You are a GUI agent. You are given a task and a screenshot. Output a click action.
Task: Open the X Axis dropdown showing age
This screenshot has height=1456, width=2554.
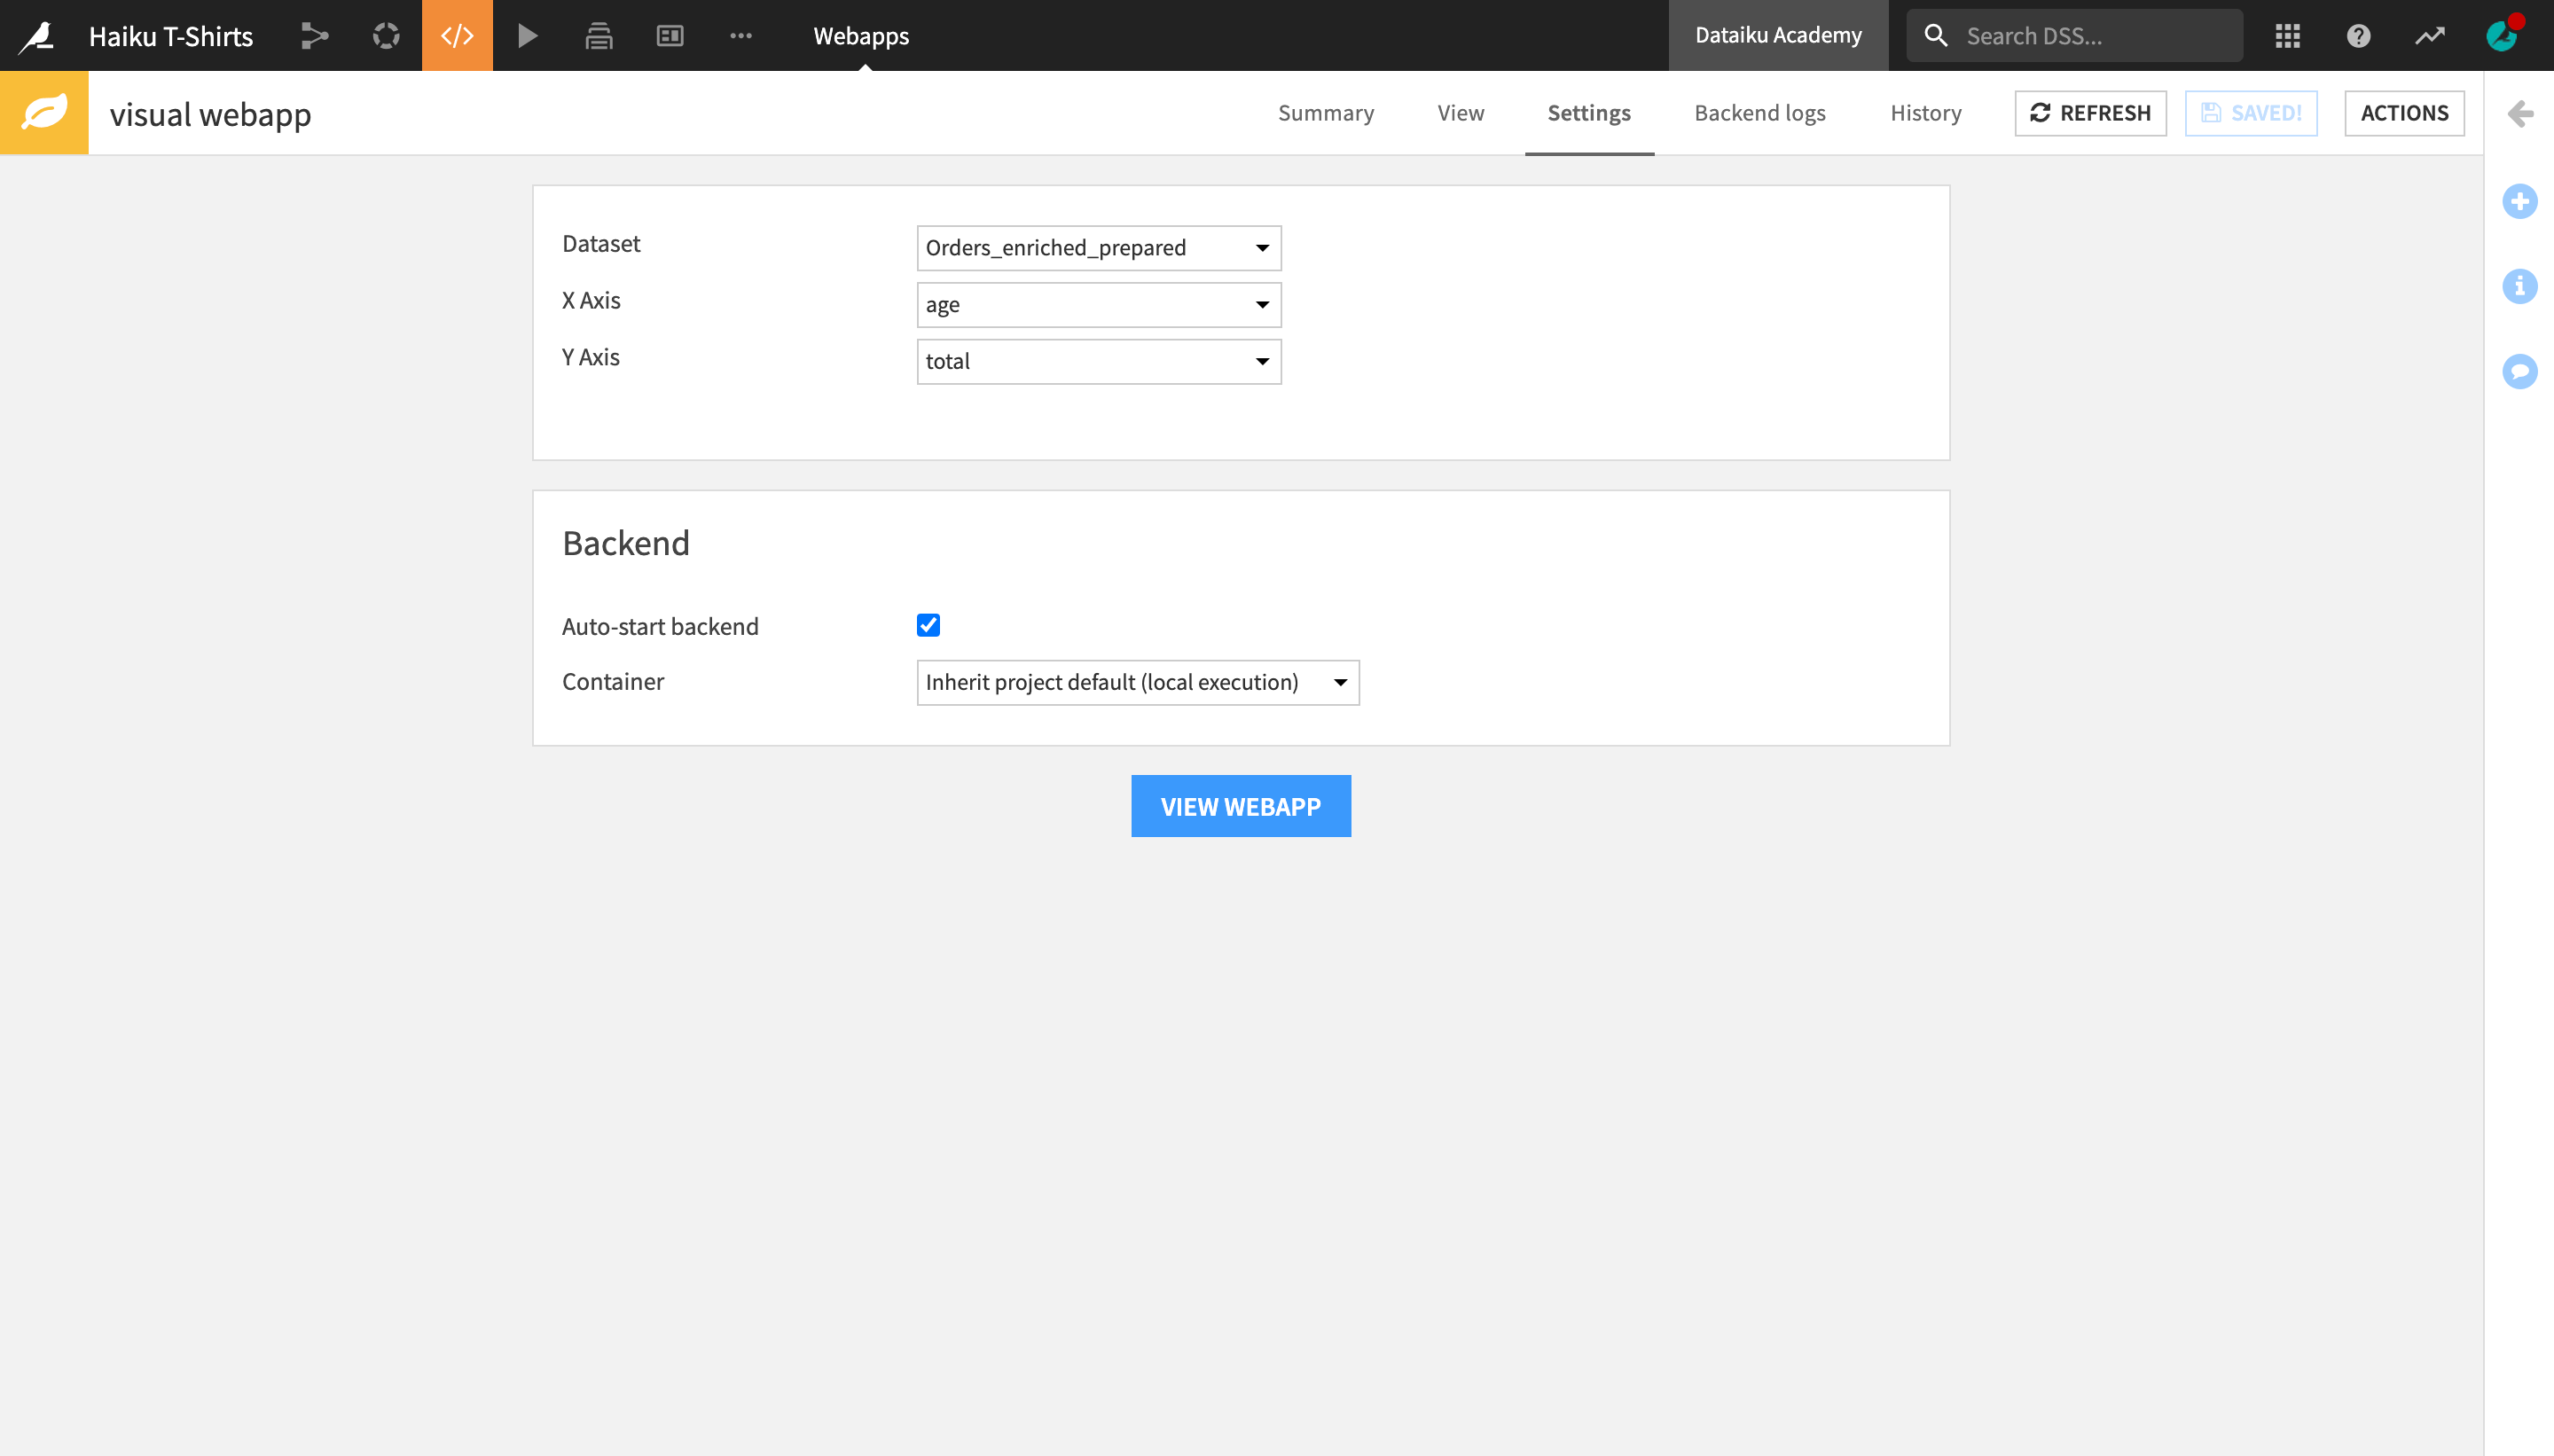click(1097, 304)
